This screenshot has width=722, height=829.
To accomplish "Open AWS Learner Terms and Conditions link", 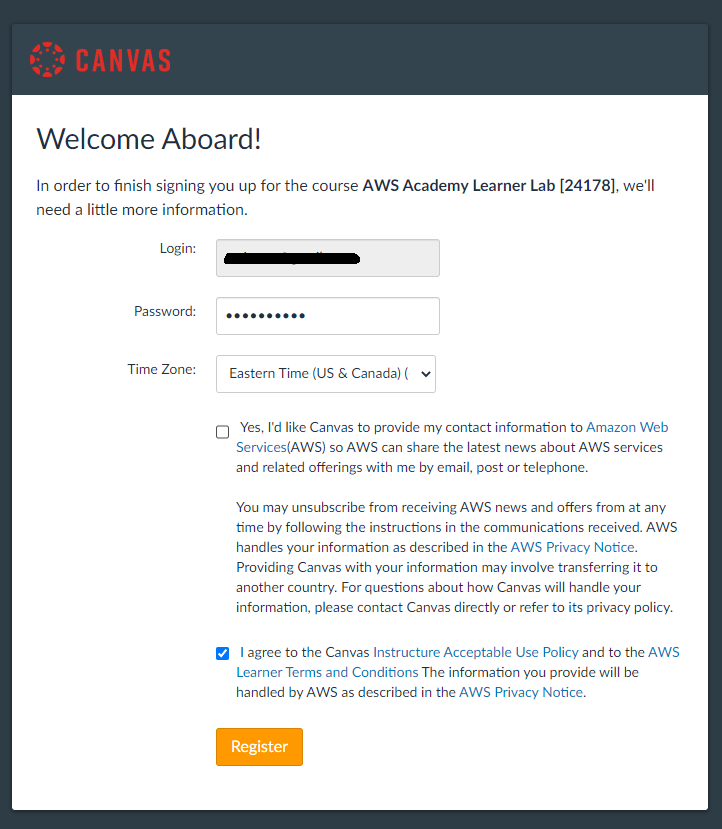I will coord(327,672).
